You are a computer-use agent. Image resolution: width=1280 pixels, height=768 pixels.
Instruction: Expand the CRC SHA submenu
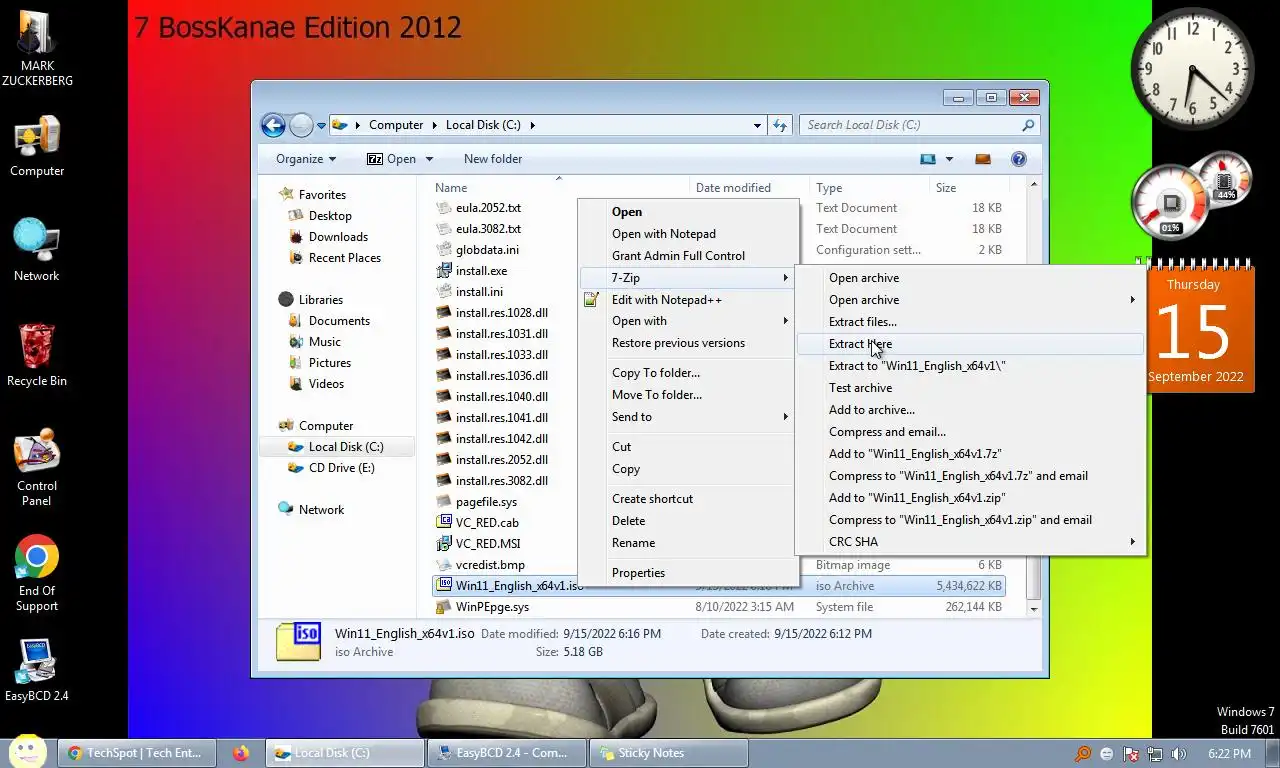(x=970, y=542)
